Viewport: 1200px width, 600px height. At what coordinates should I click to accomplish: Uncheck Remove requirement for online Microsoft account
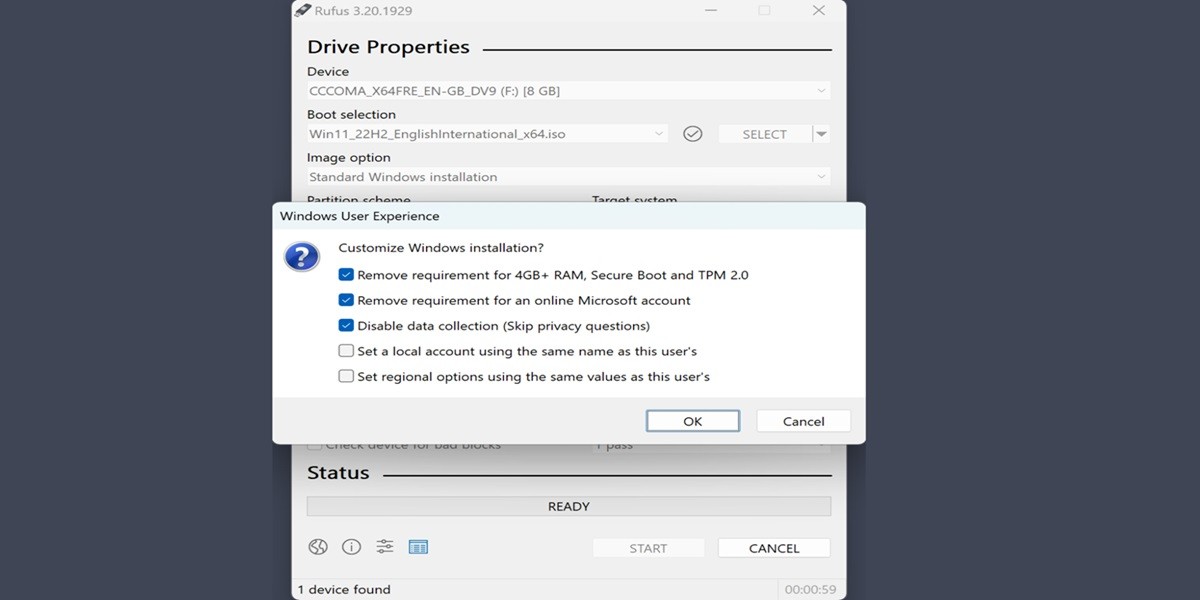(x=346, y=300)
